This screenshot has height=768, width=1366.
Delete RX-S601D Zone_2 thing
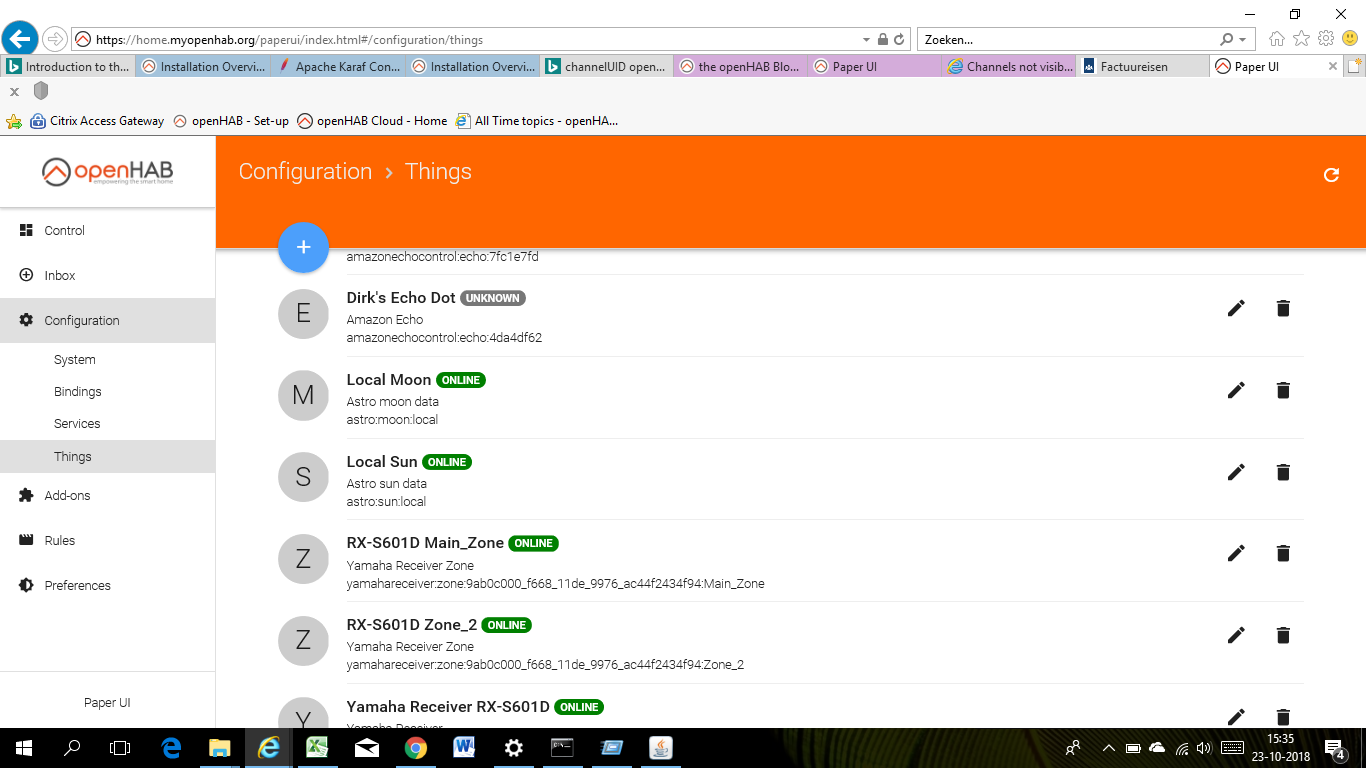click(x=1283, y=635)
